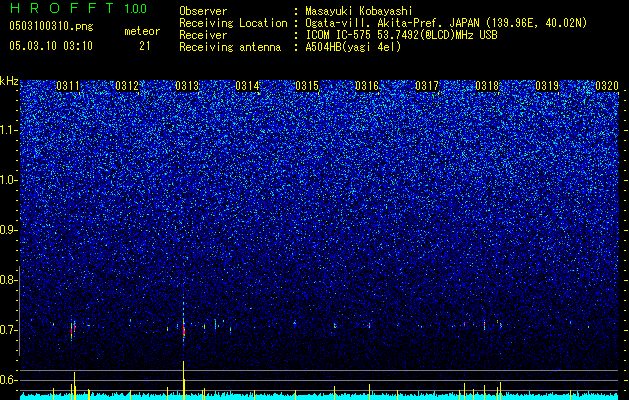The image size is (629, 400).
Task: Click the 0.6 frequency axis label
Action: tap(9, 380)
